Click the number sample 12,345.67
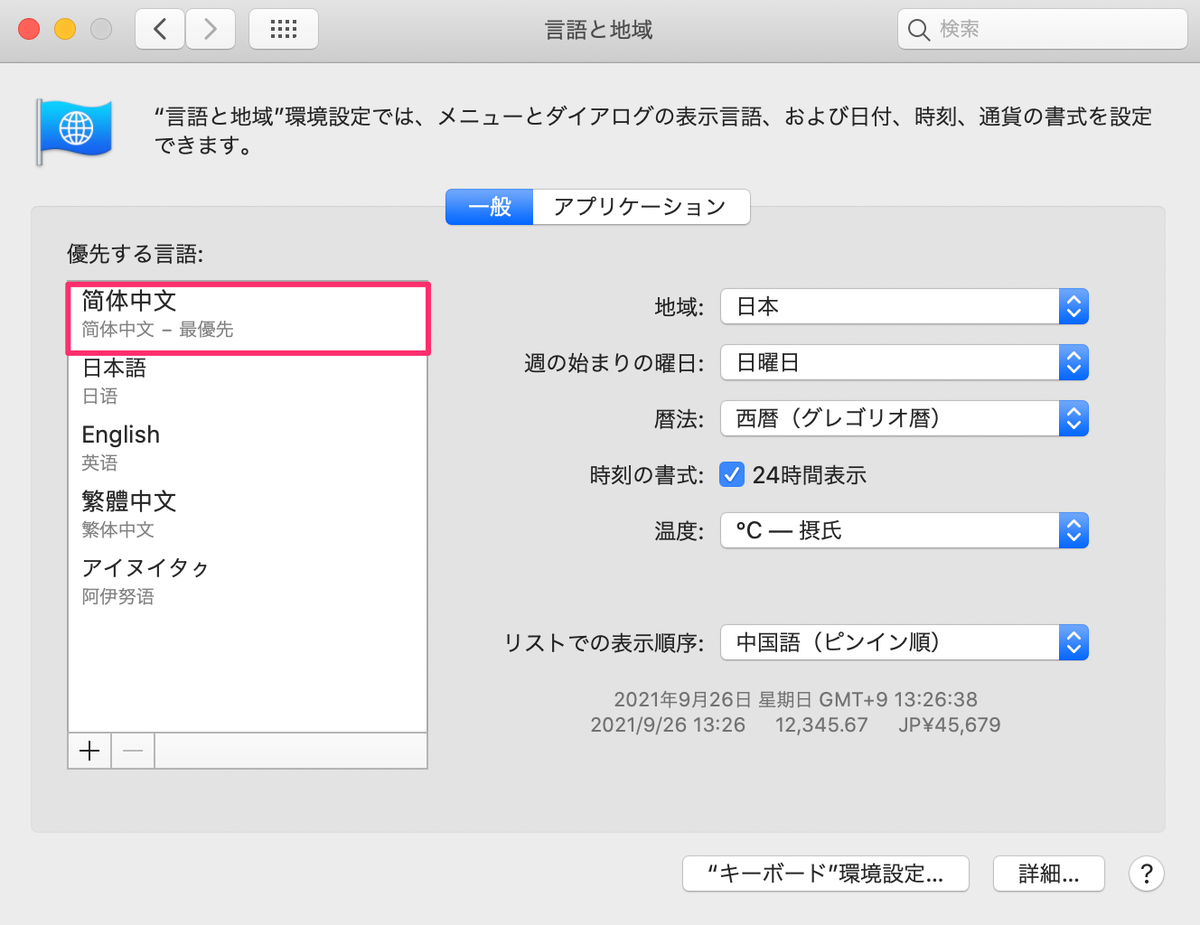Image resolution: width=1200 pixels, height=925 pixels. (x=821, y=725)
